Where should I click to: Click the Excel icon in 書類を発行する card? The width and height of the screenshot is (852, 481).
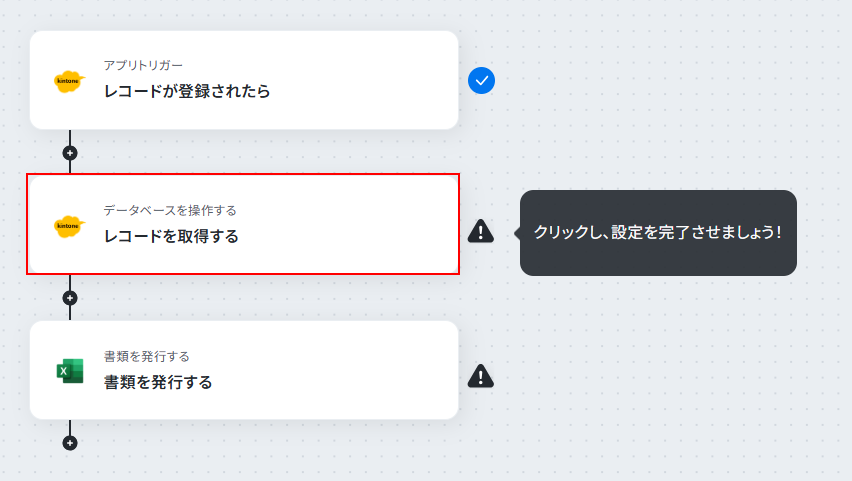70,371
